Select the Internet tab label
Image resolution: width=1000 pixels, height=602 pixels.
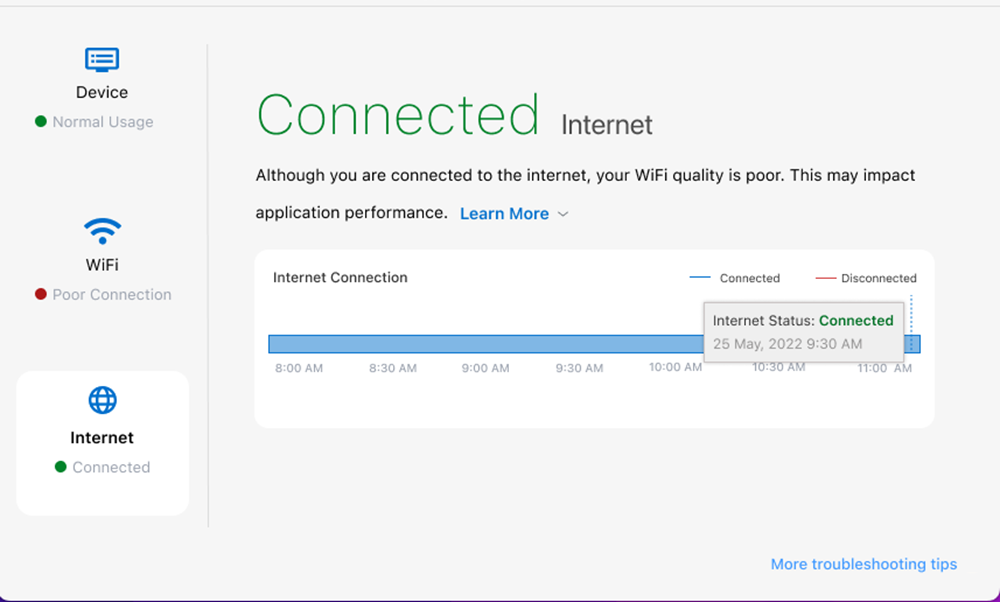pos(102,438)
